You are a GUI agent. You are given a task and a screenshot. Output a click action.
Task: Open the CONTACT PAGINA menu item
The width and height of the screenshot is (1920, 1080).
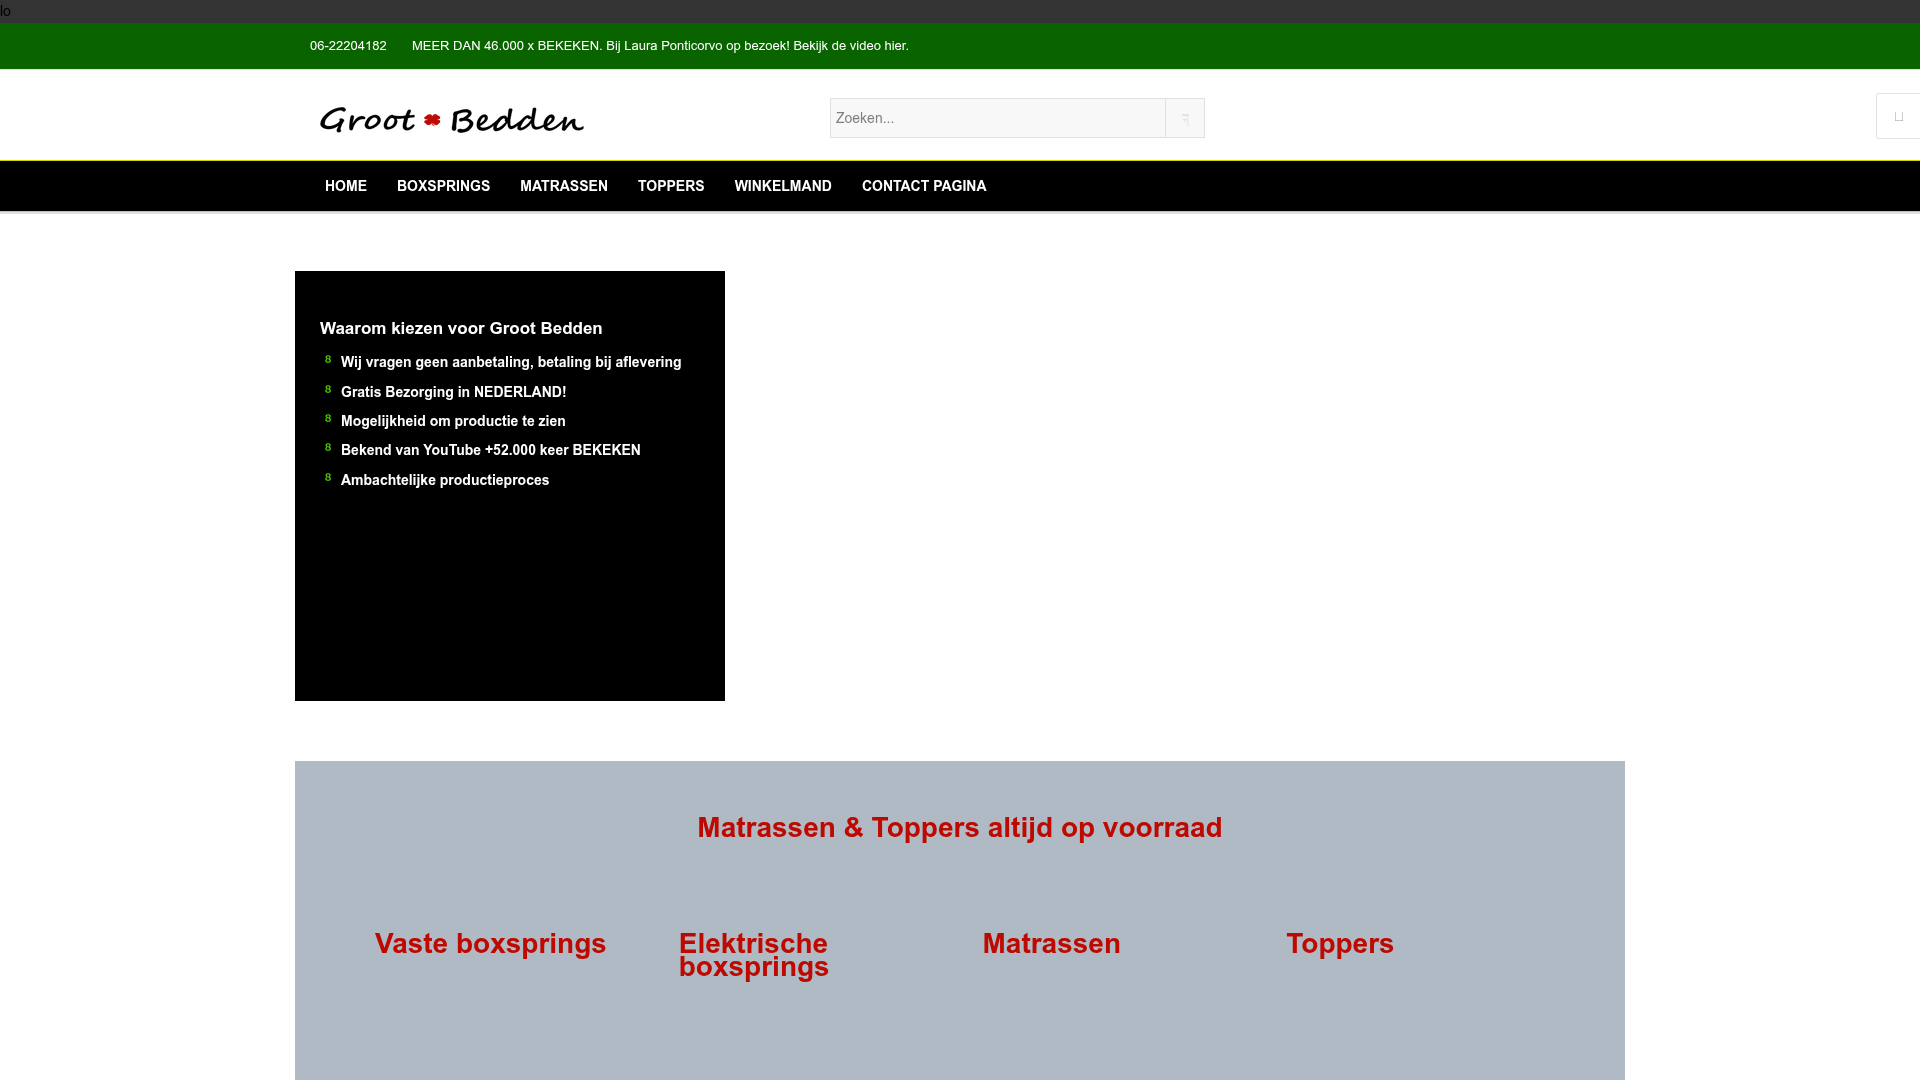tap(924, 186)
